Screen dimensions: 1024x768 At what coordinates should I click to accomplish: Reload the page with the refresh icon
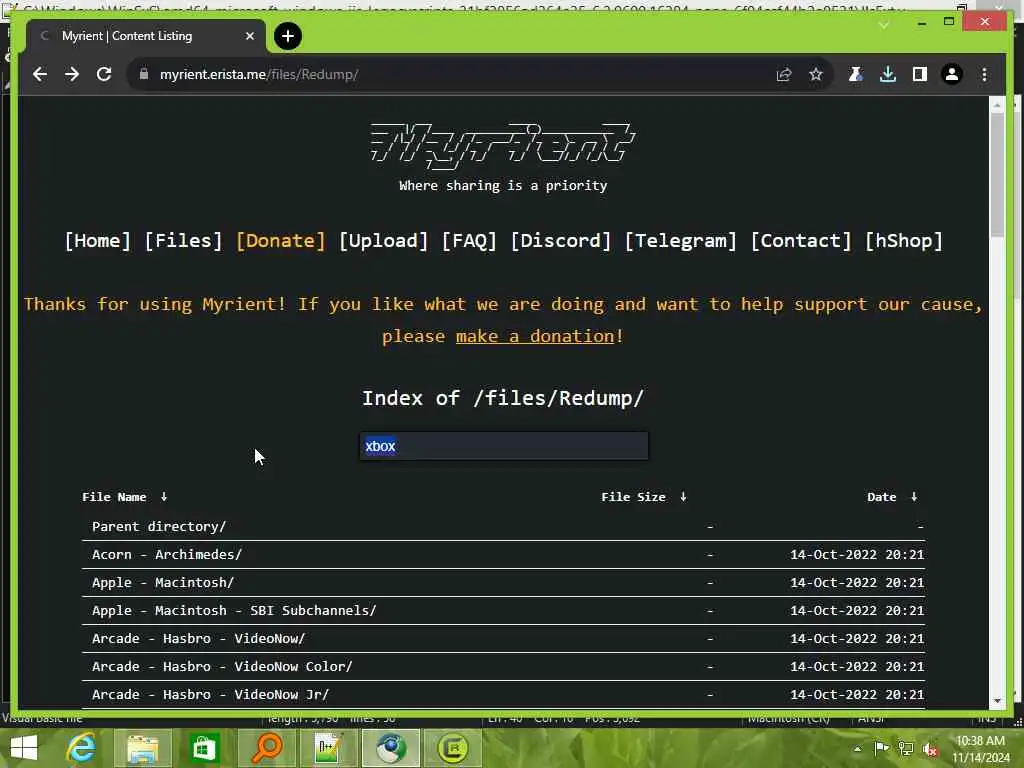click(x=104, y=74)
